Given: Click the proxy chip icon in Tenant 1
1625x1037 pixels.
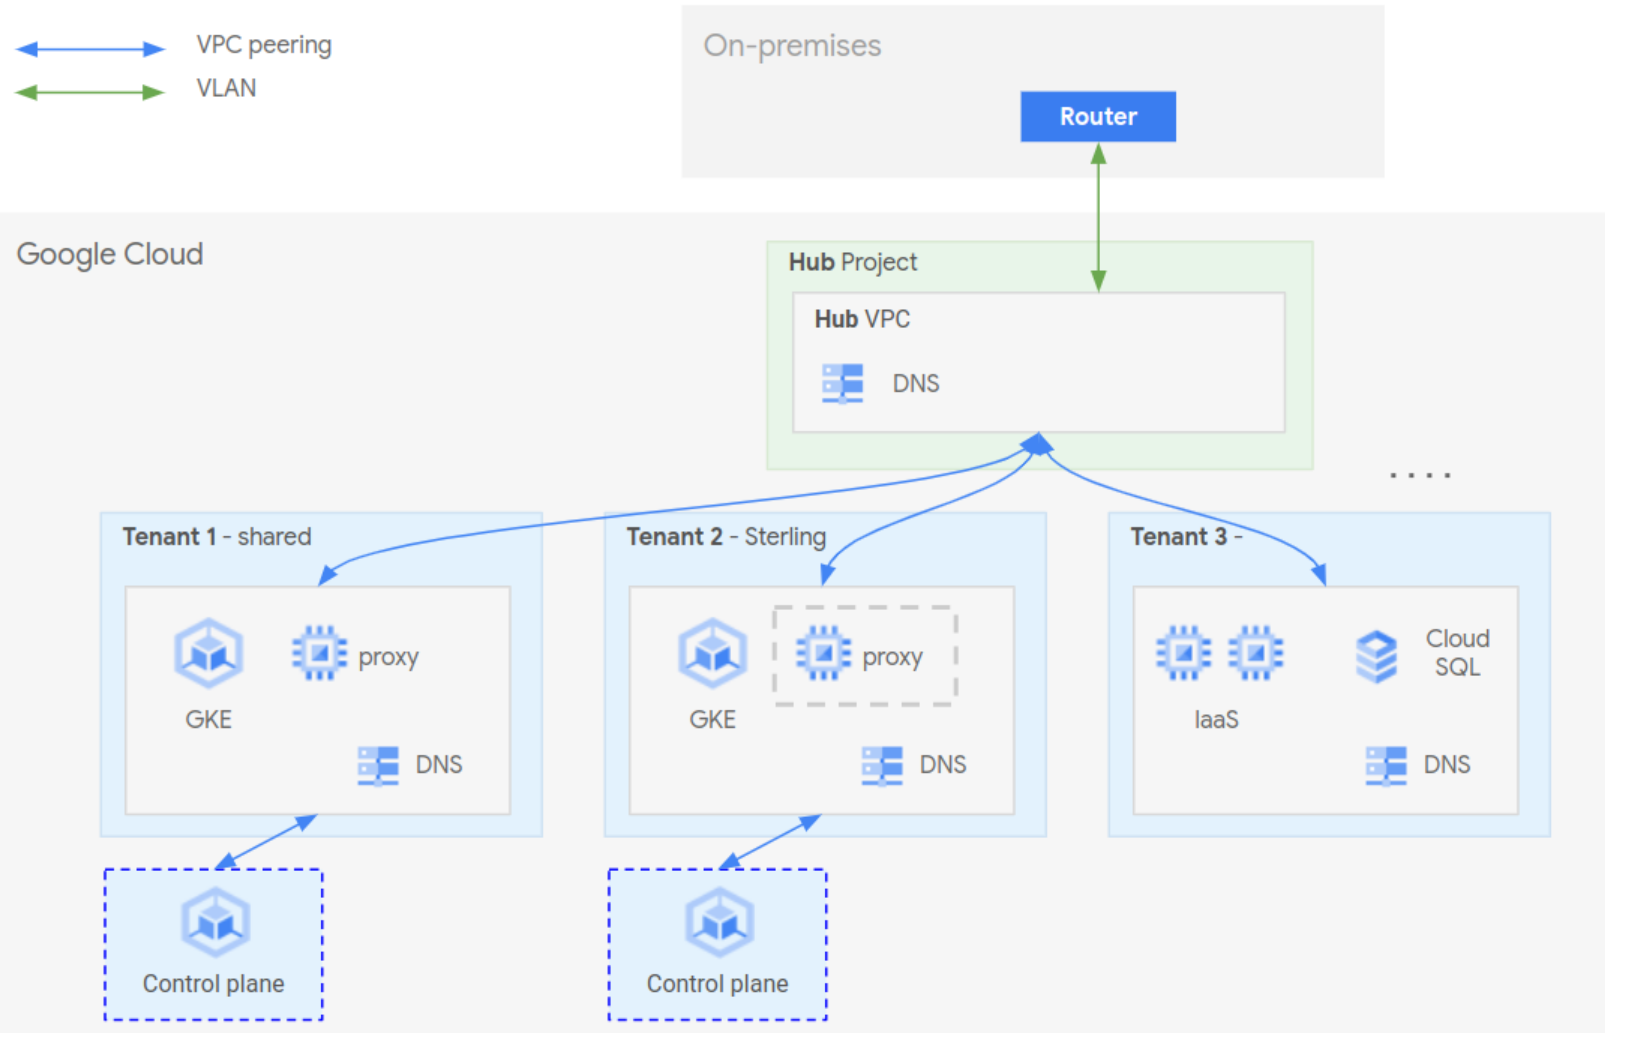Looking at the screenshot, I should coord(319,653).
